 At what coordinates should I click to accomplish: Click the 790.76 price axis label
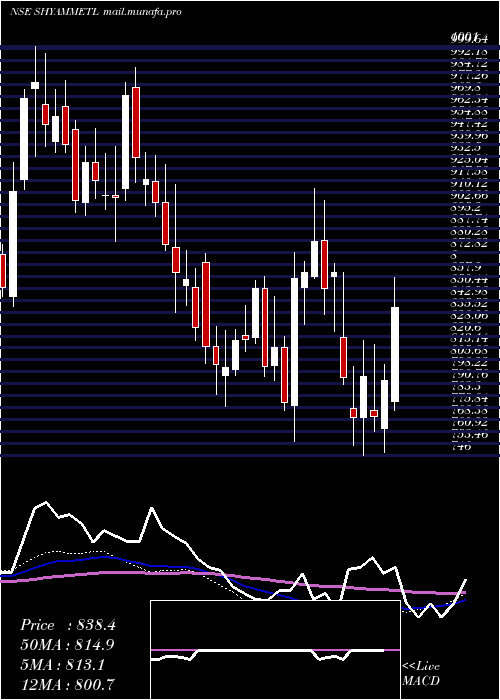click(x=468, y=375)
